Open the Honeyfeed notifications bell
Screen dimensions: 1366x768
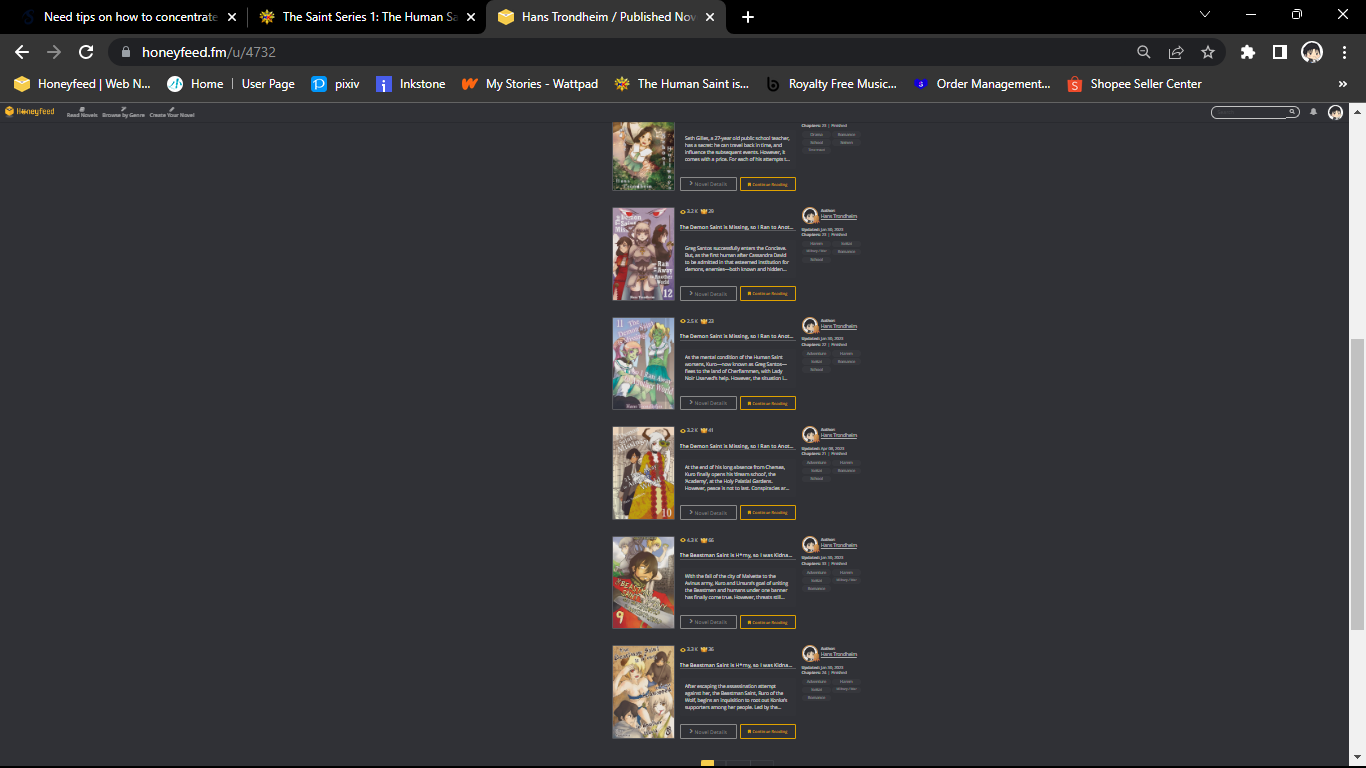[x=1313, y=112]
